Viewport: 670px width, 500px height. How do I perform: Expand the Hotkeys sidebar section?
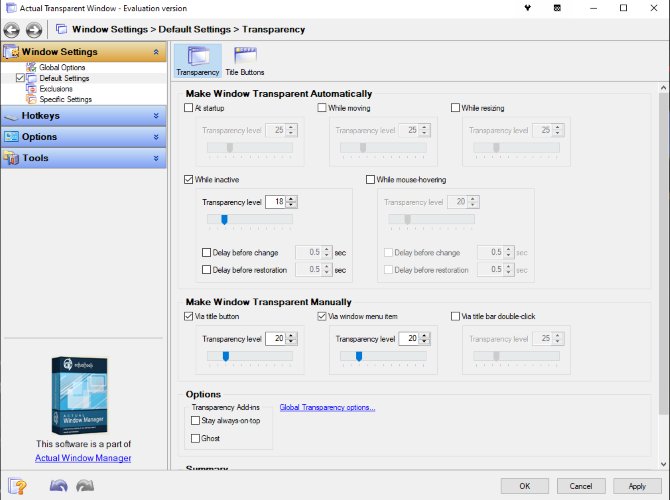(x=82, y=116)
